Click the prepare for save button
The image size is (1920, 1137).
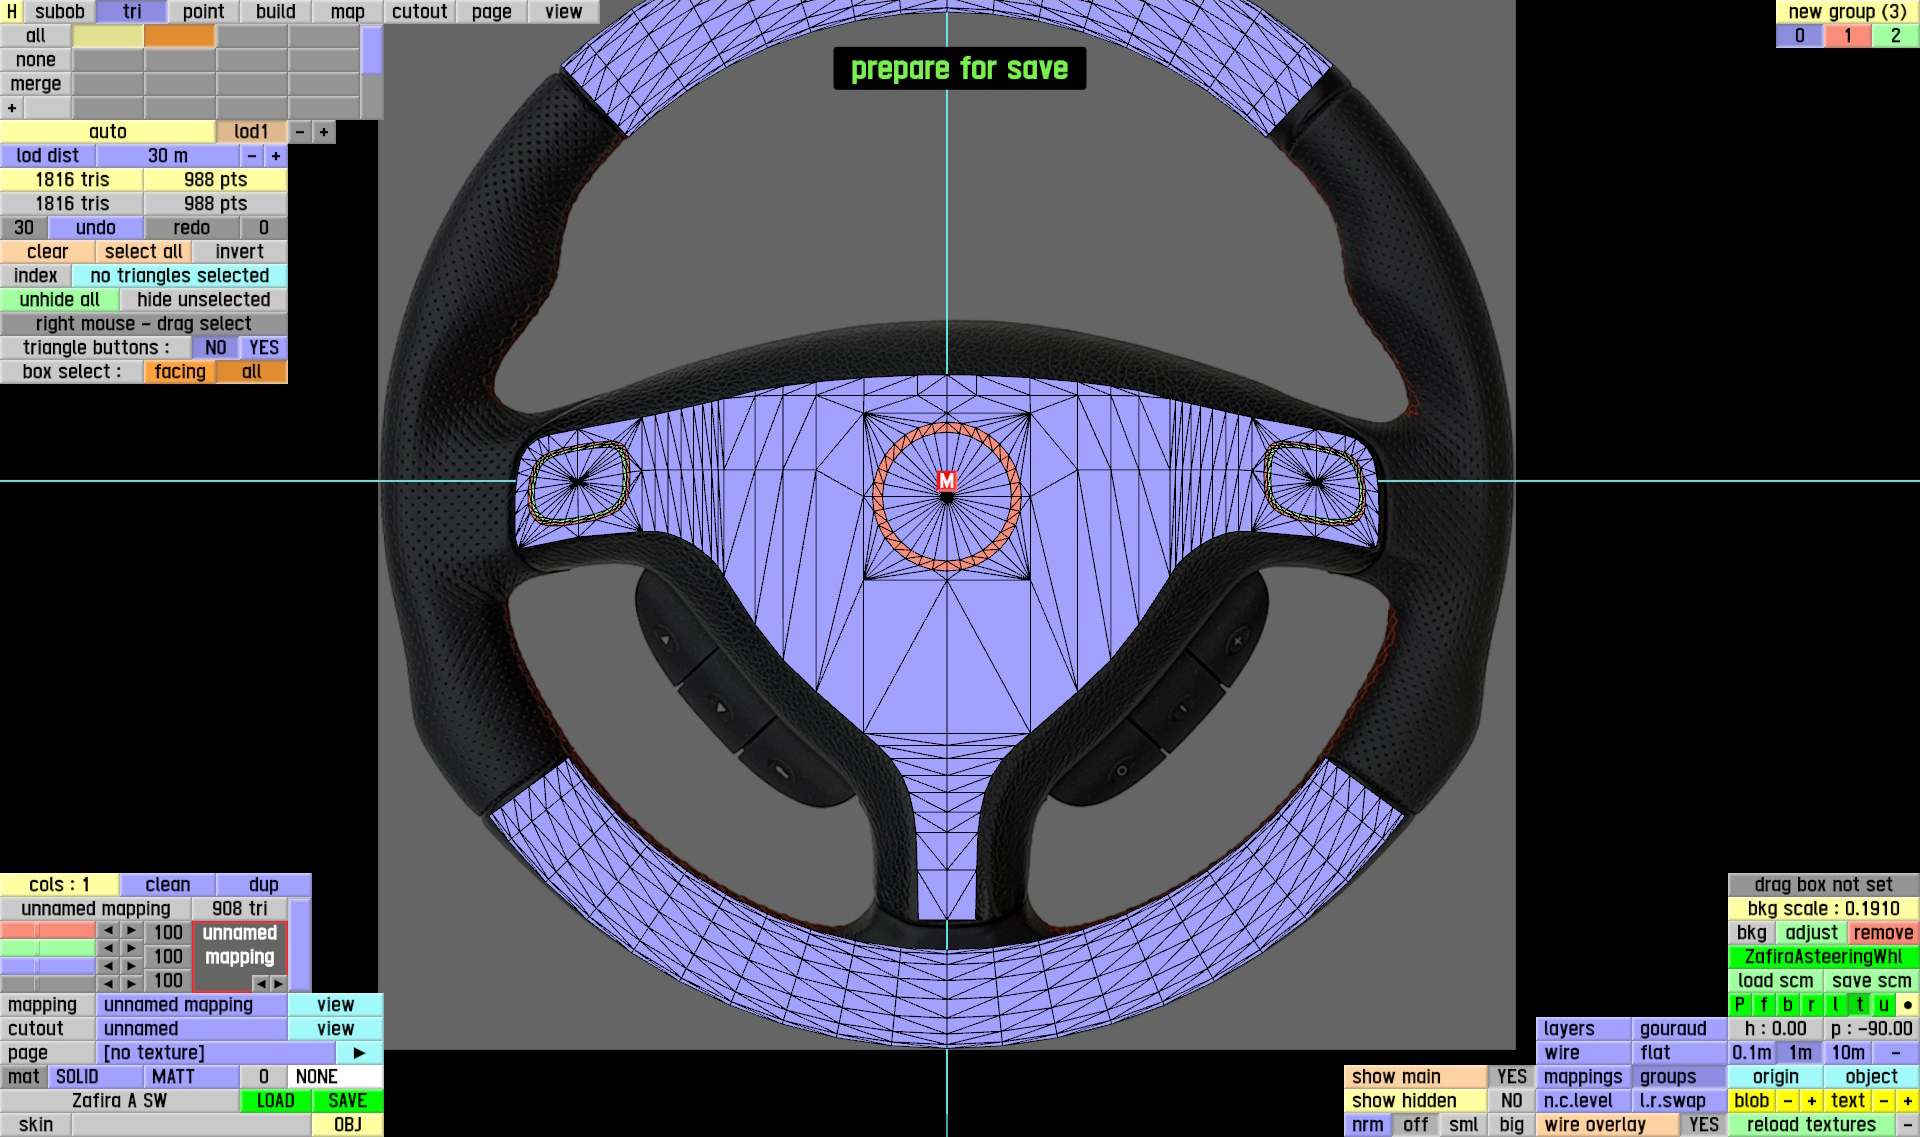959,68
